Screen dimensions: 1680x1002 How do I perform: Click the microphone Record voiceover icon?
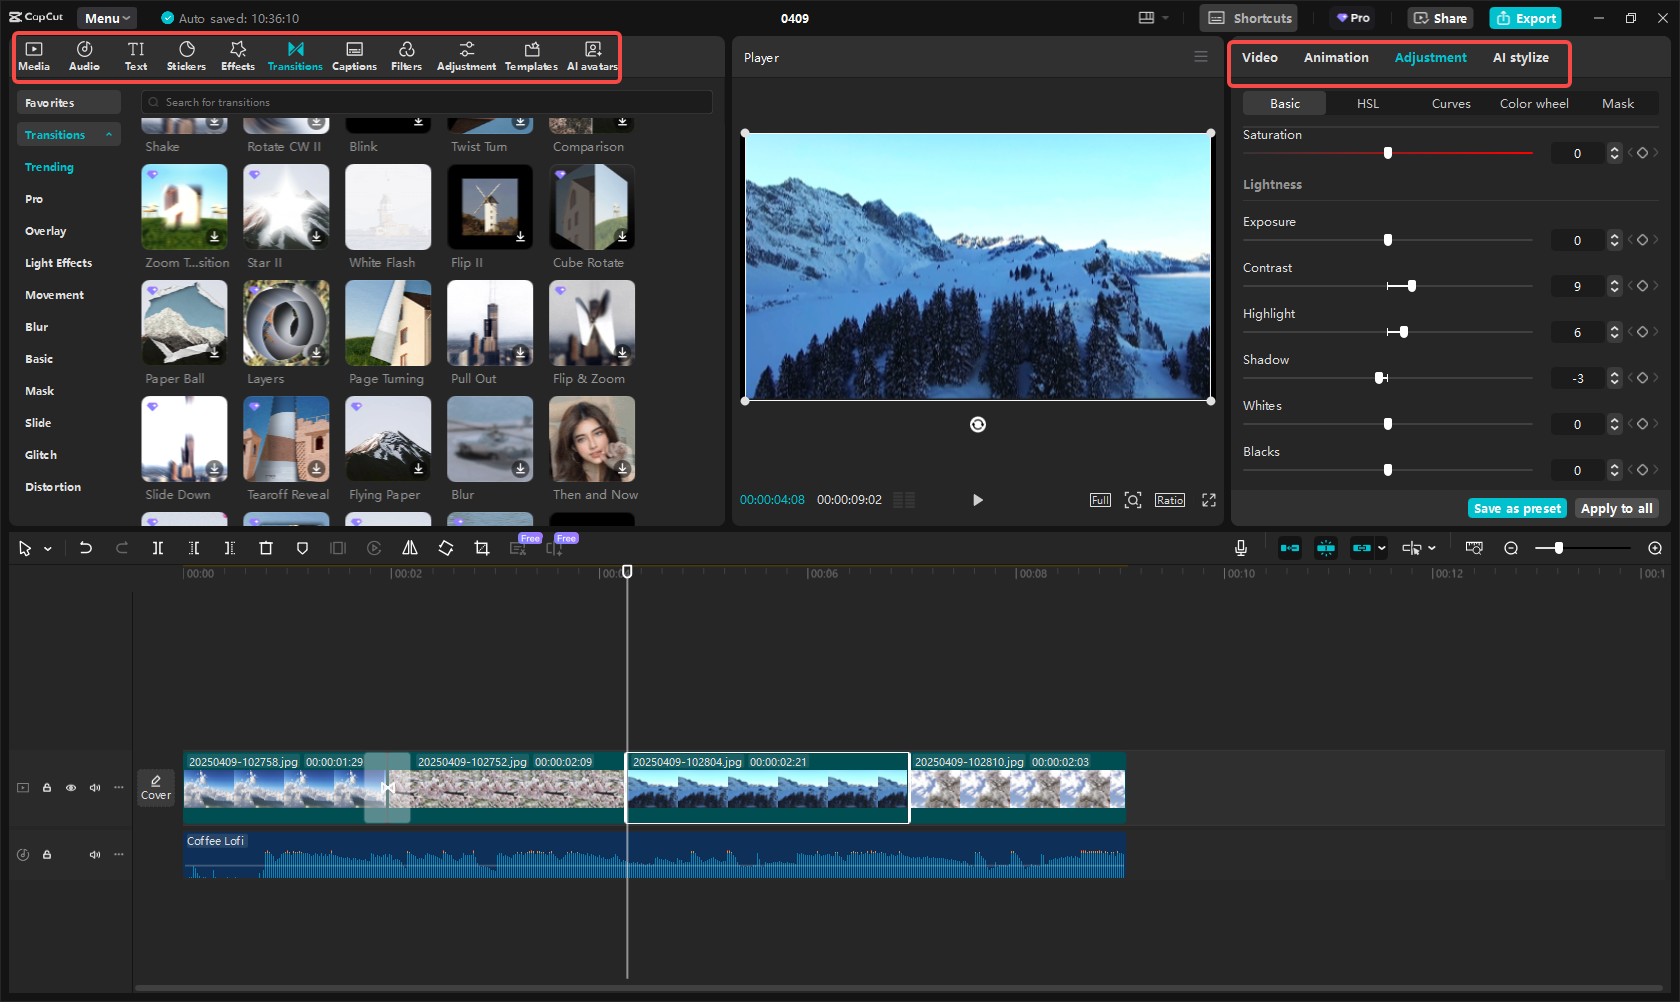click(x=1240, y=548)
